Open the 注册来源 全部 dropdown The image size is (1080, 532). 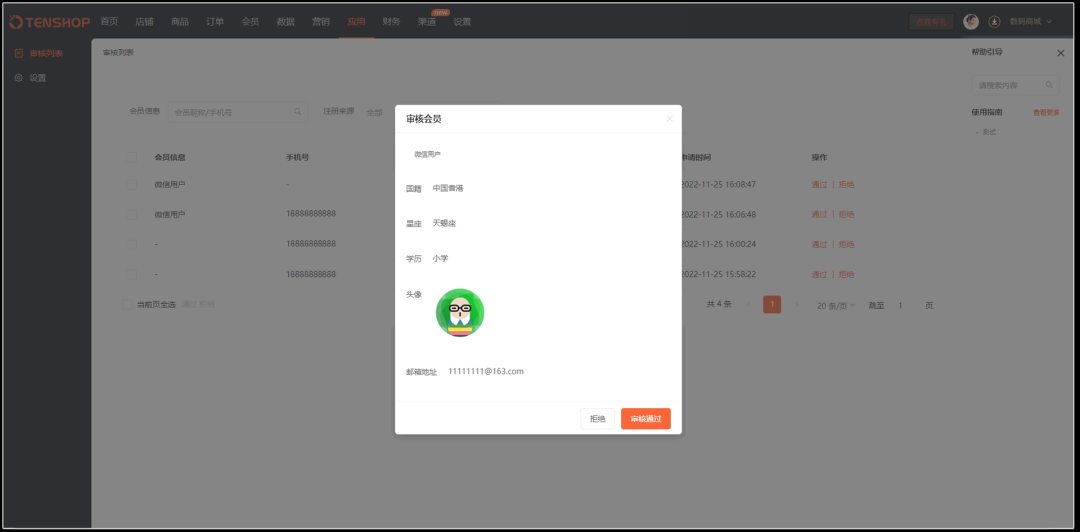coord(376,112)
